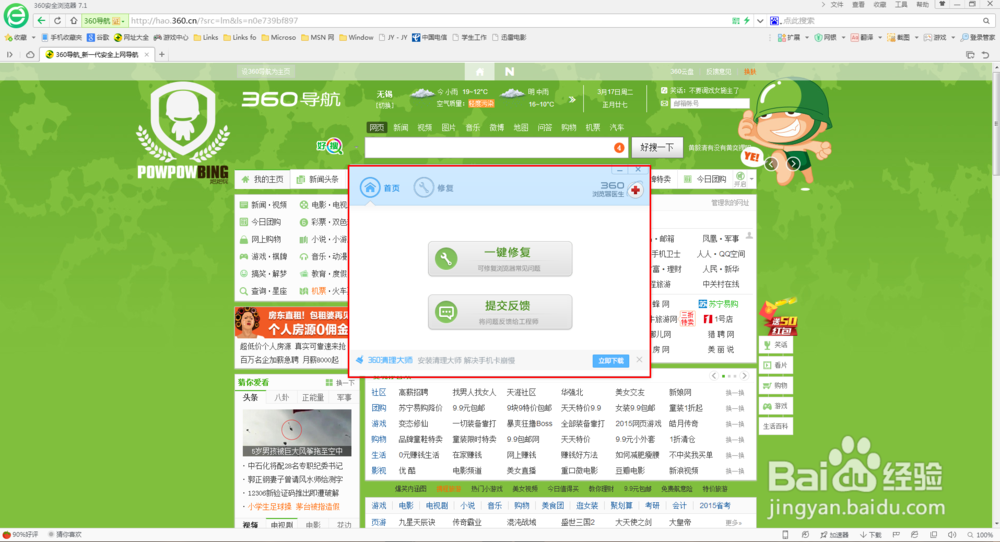Screen dimensions: 1000x542
Task: Toggle the 开启 switch next to 今日团购
Action: point(740,179)
